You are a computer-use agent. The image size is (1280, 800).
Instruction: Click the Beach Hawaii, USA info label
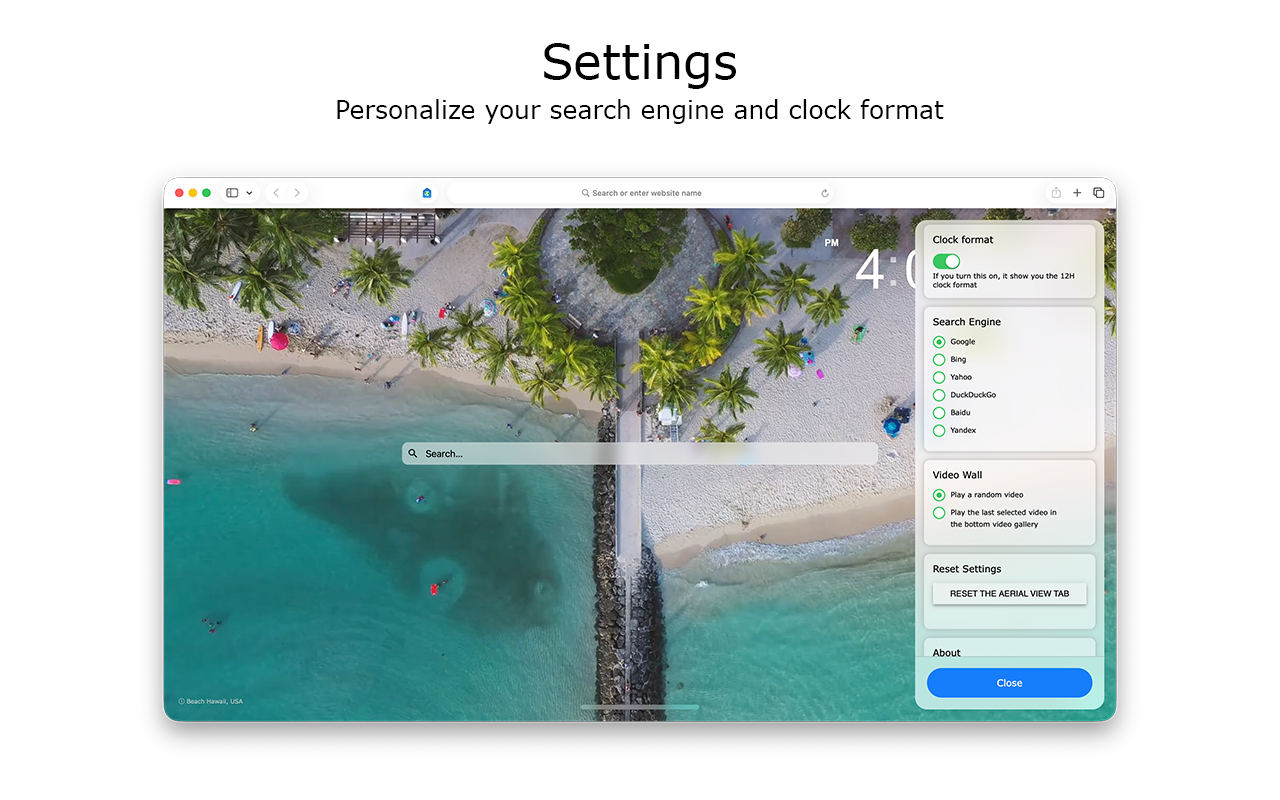(210, 701)
